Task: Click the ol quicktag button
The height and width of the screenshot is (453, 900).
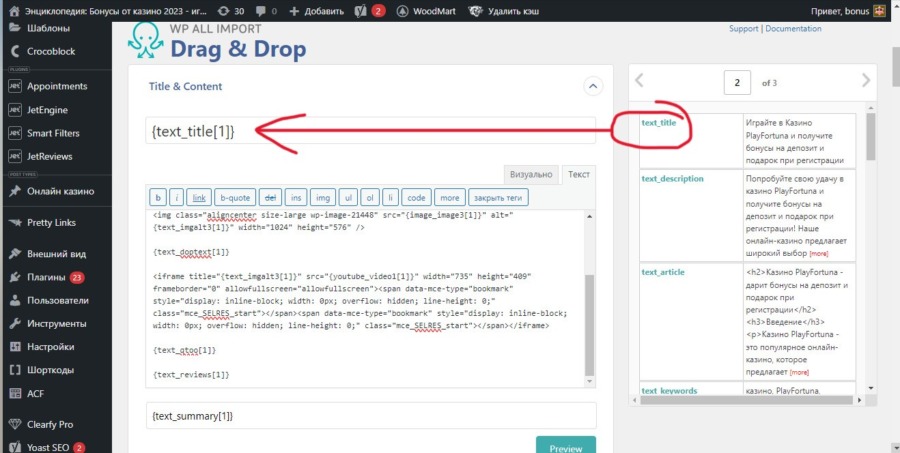Action: [370, 198]
